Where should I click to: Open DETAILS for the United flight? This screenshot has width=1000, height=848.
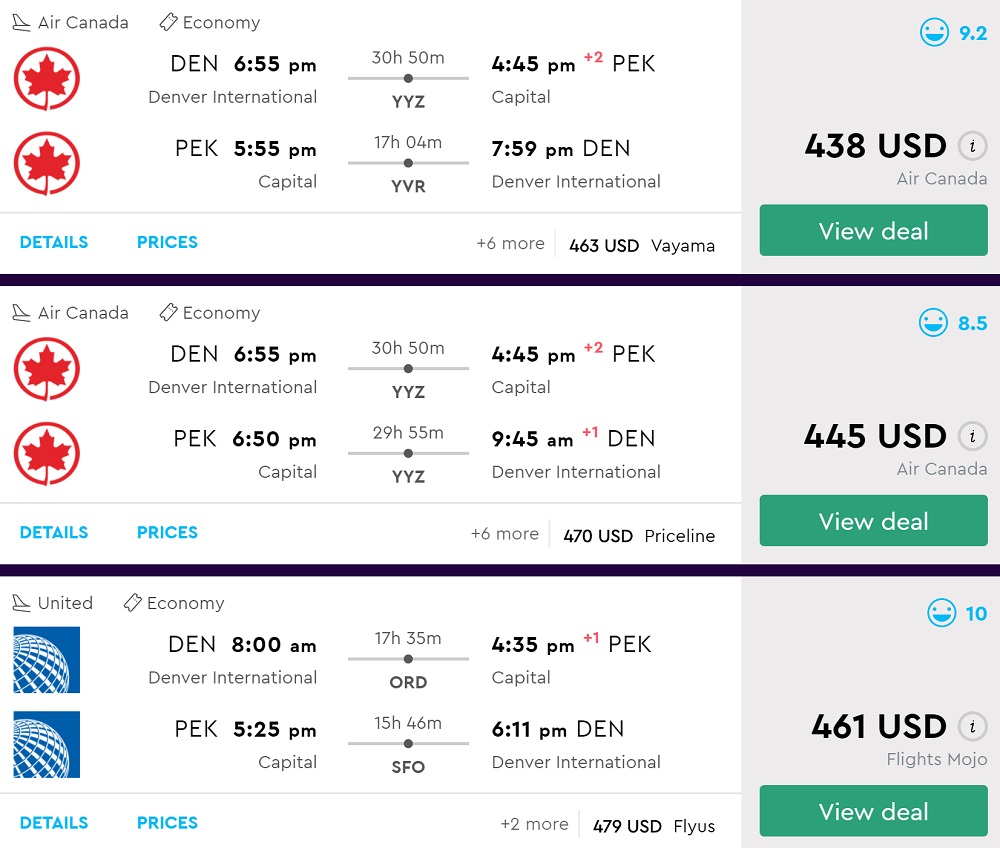(x=54, y=822)
